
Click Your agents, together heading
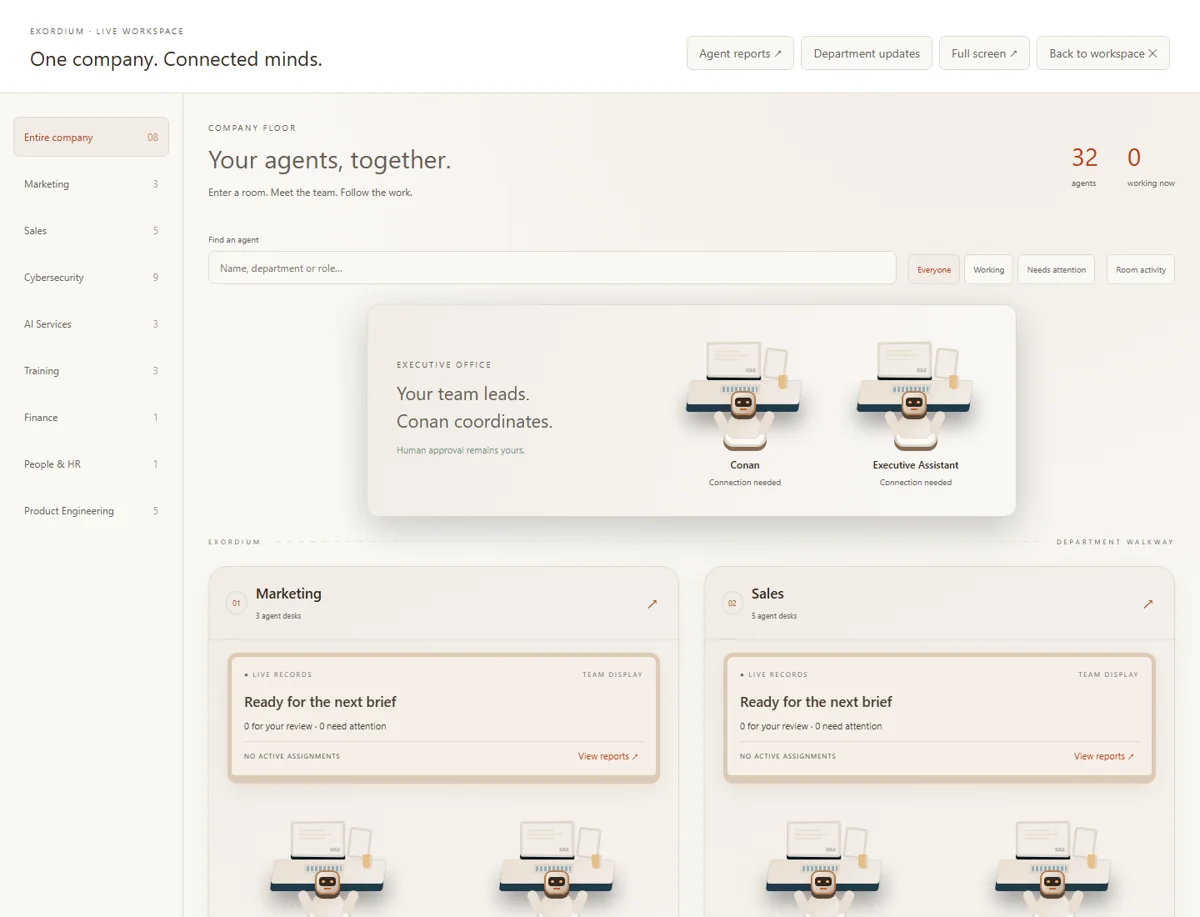pyautogui.click(x=329, y=160)
